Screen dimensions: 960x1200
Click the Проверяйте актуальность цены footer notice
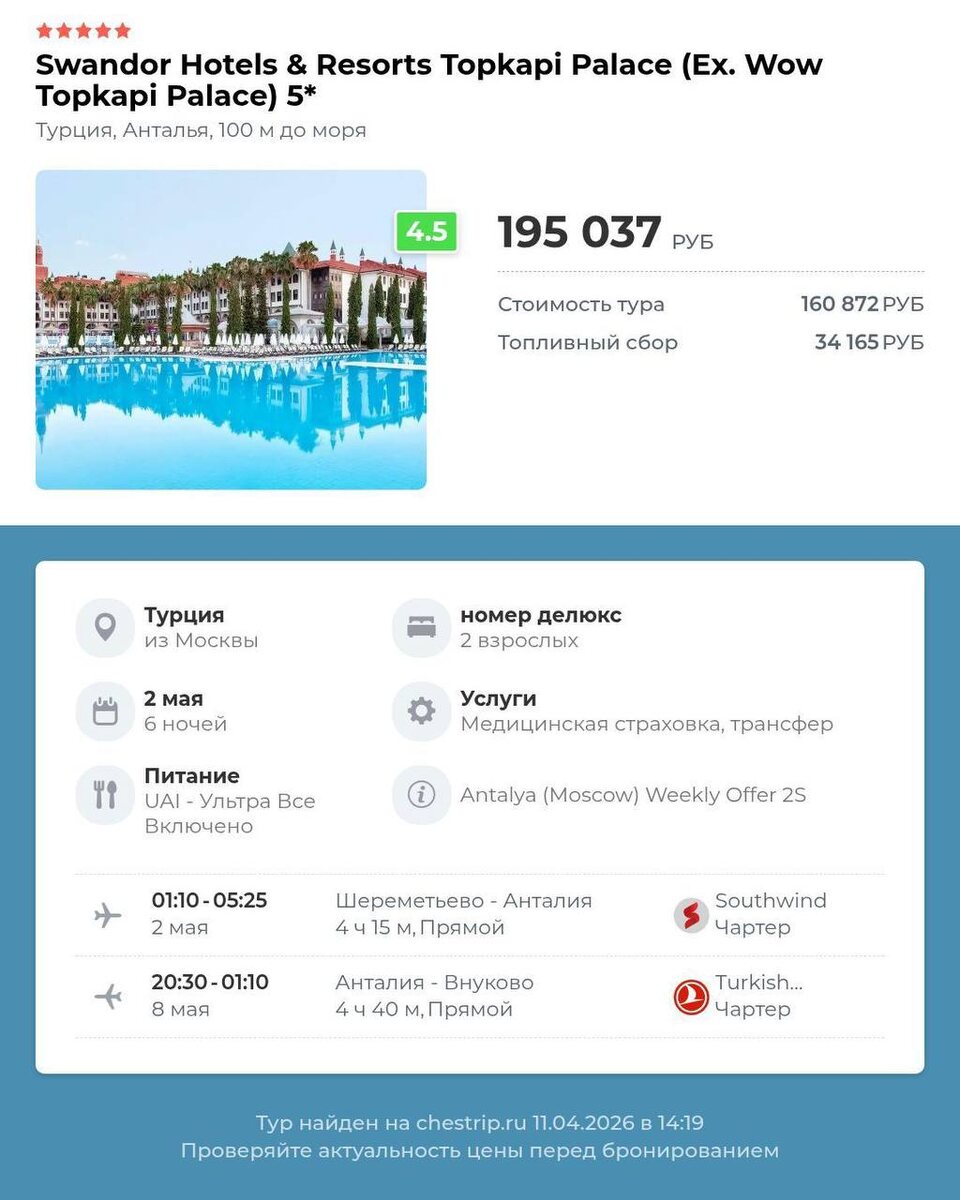point(480,1151)
